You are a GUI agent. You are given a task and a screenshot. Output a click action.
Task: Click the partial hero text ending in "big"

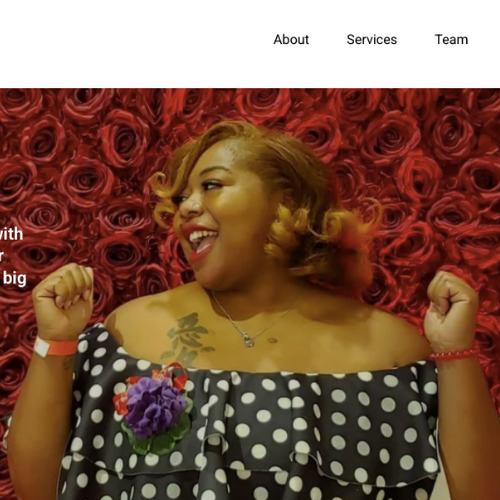tap(14, 279)
